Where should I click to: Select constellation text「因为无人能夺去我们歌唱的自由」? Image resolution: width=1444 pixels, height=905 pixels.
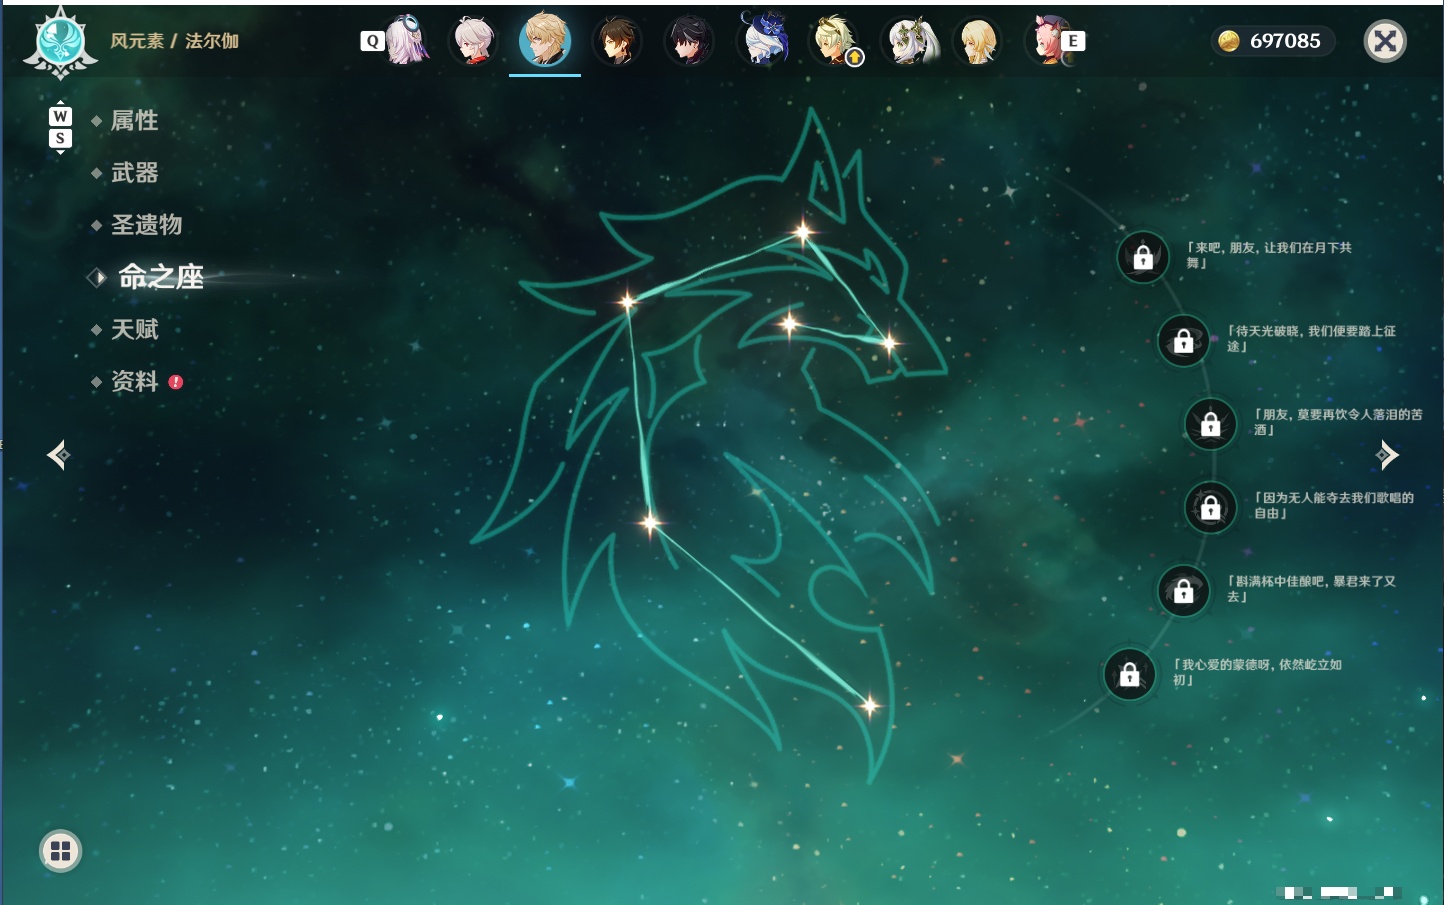pos(1334,505)
